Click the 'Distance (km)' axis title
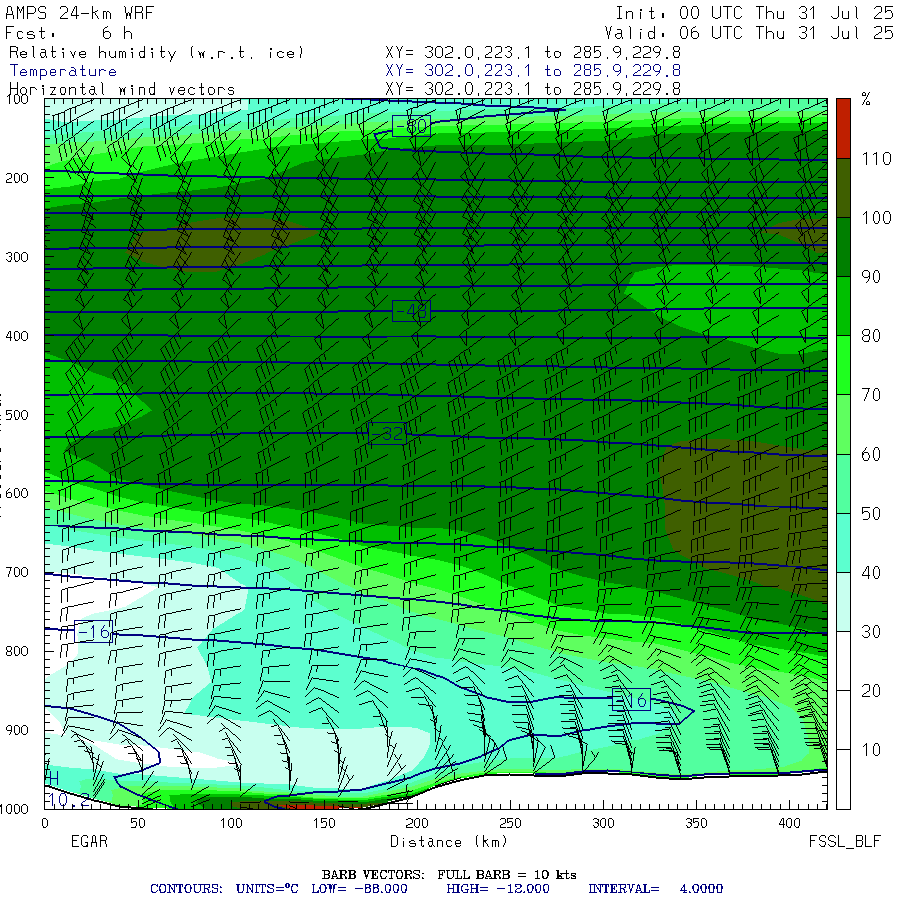 click(449, 842)
